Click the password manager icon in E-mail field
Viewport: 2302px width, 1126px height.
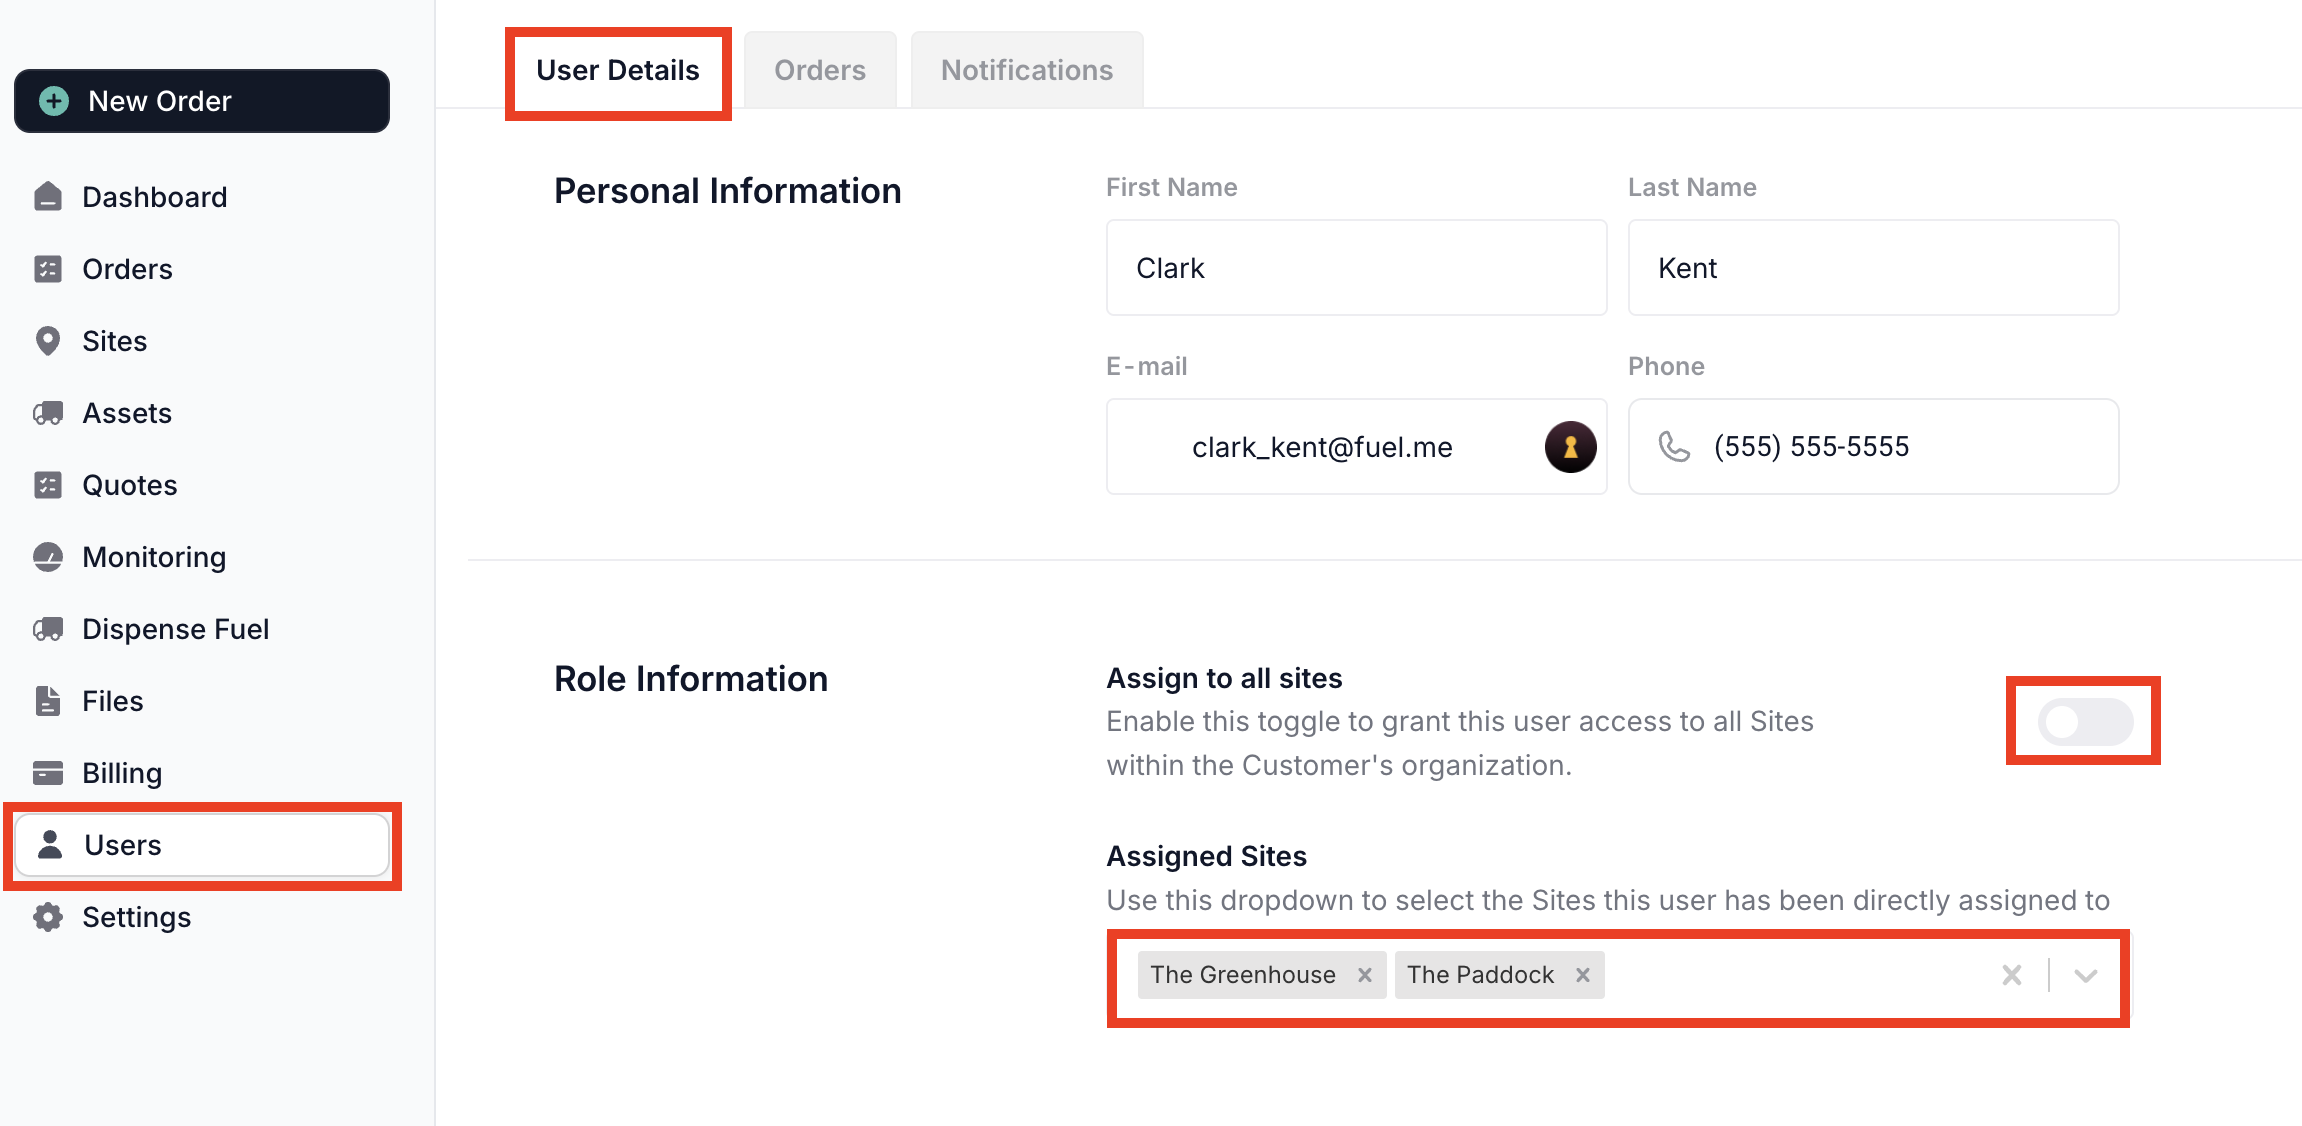(1570, 447)
